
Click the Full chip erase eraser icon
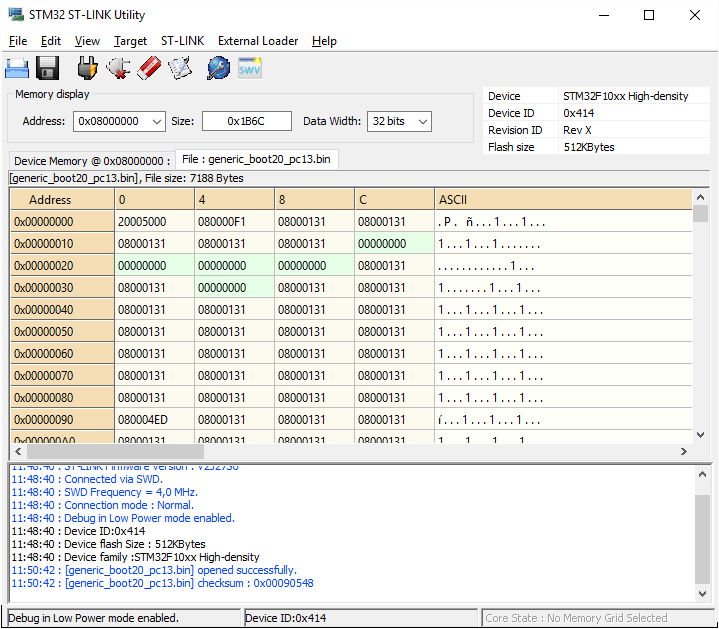point(150,68)
